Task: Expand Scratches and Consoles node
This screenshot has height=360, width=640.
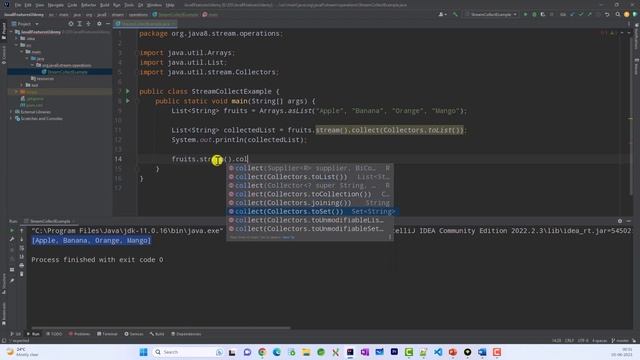Action: coord(11,118)
